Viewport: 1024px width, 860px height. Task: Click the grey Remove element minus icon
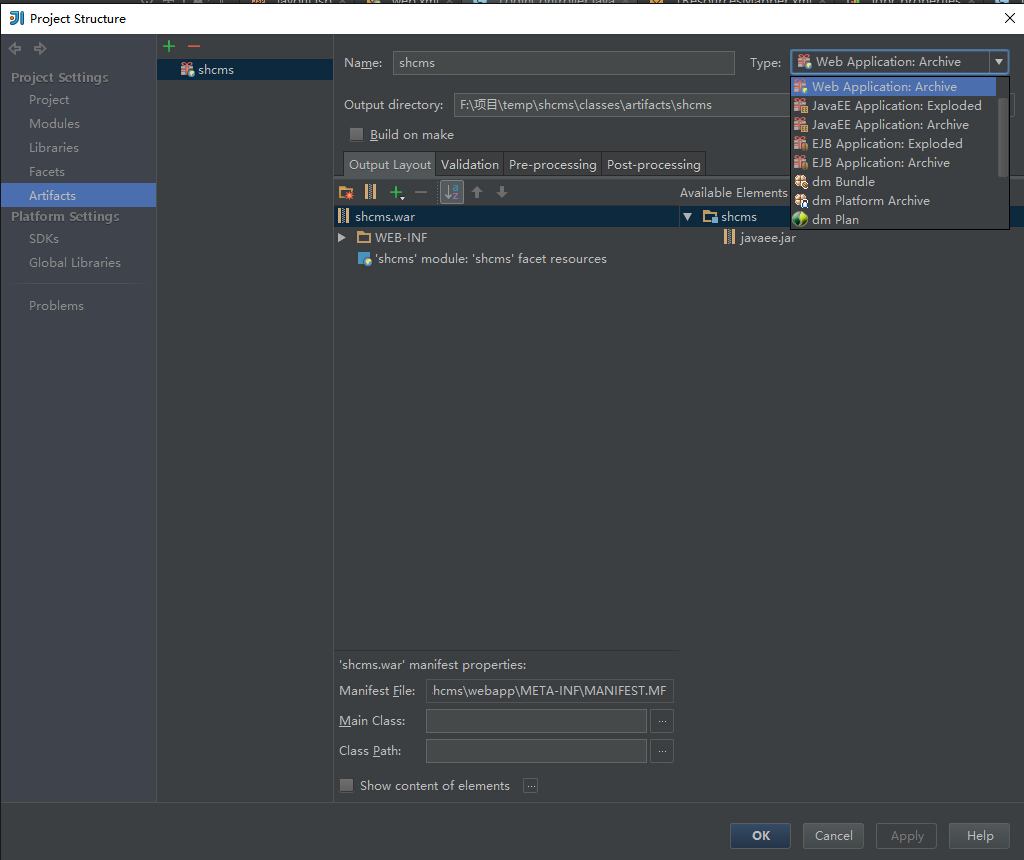(x=421, y=192)
